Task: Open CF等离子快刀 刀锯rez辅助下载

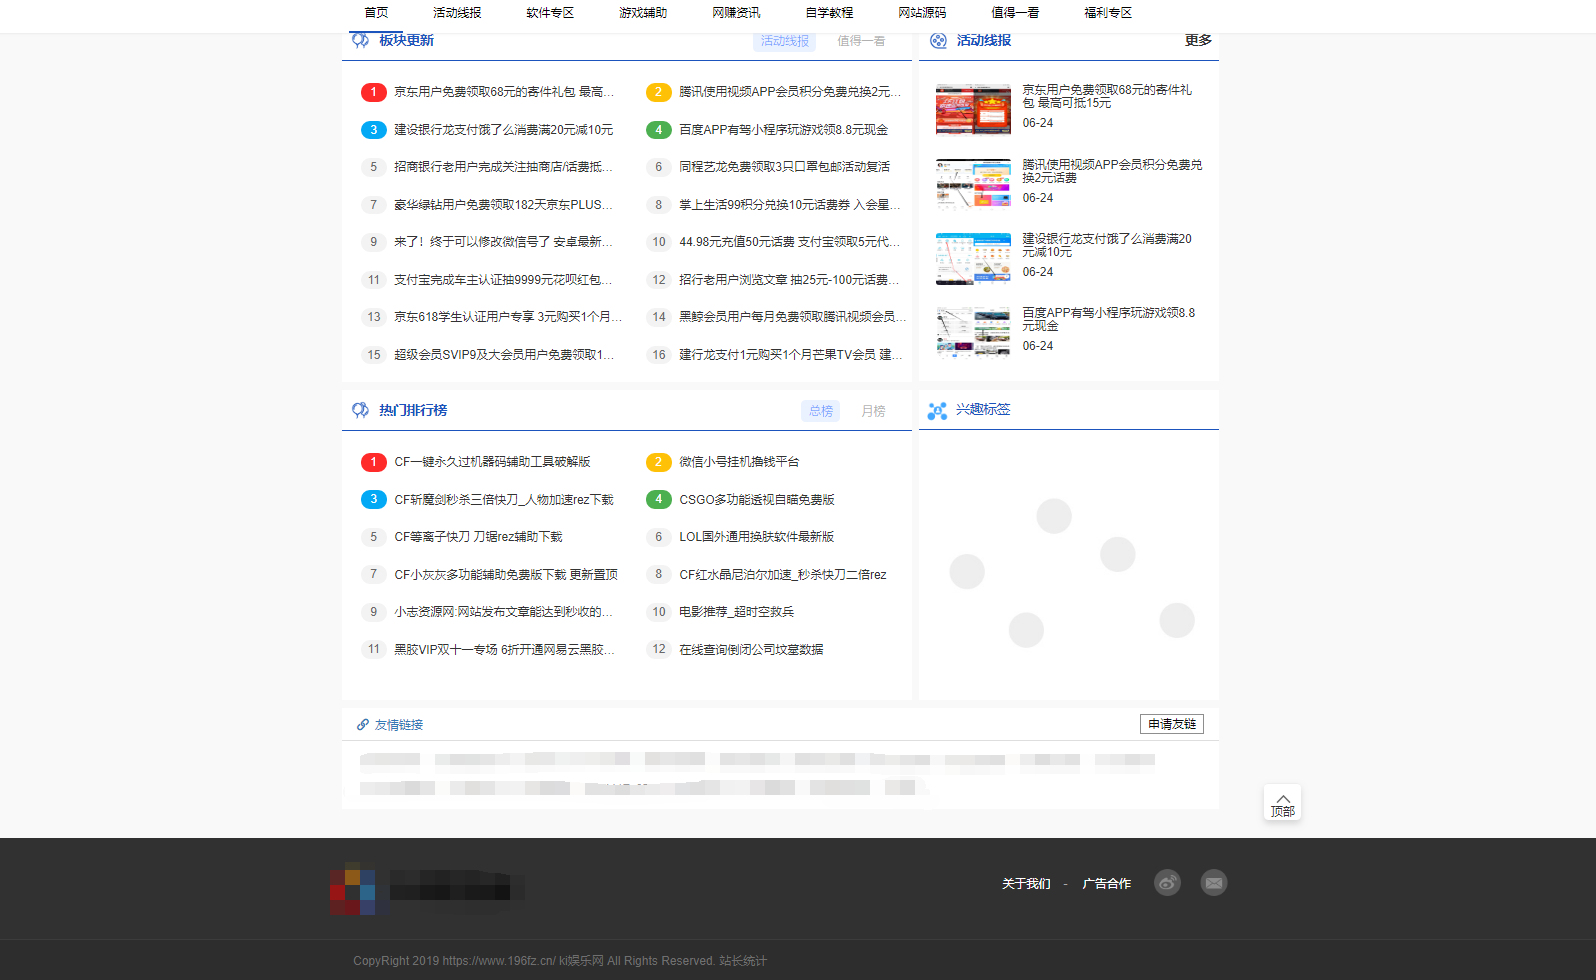Action: [478, 537]
